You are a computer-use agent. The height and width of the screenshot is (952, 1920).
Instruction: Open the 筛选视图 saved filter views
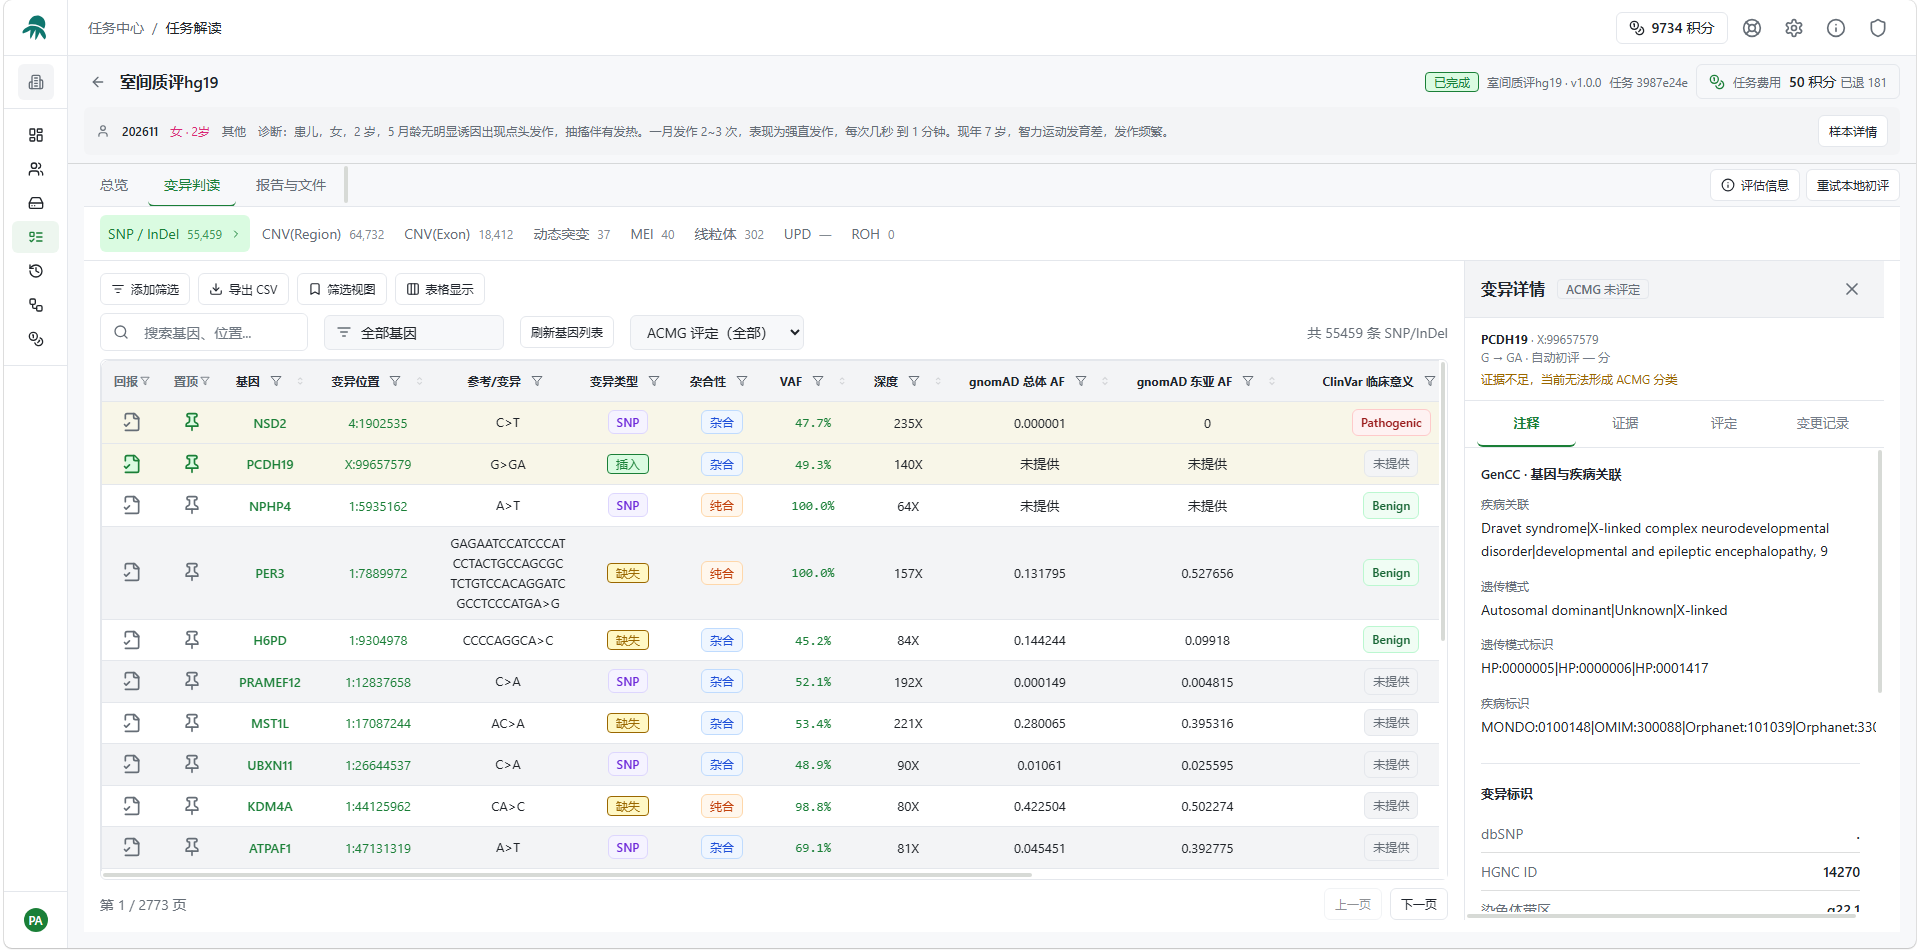(342, 289)
